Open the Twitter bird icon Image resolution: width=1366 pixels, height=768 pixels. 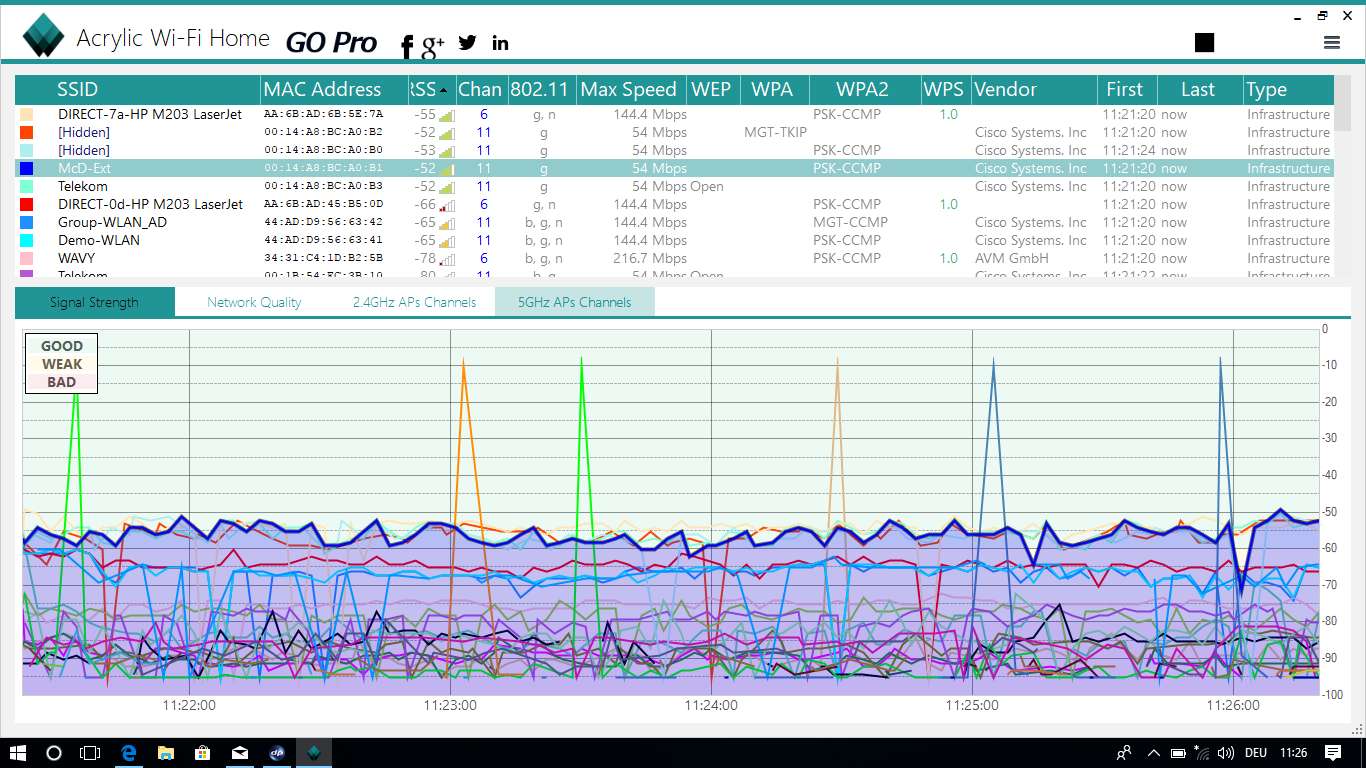click(x=467, y=42)
